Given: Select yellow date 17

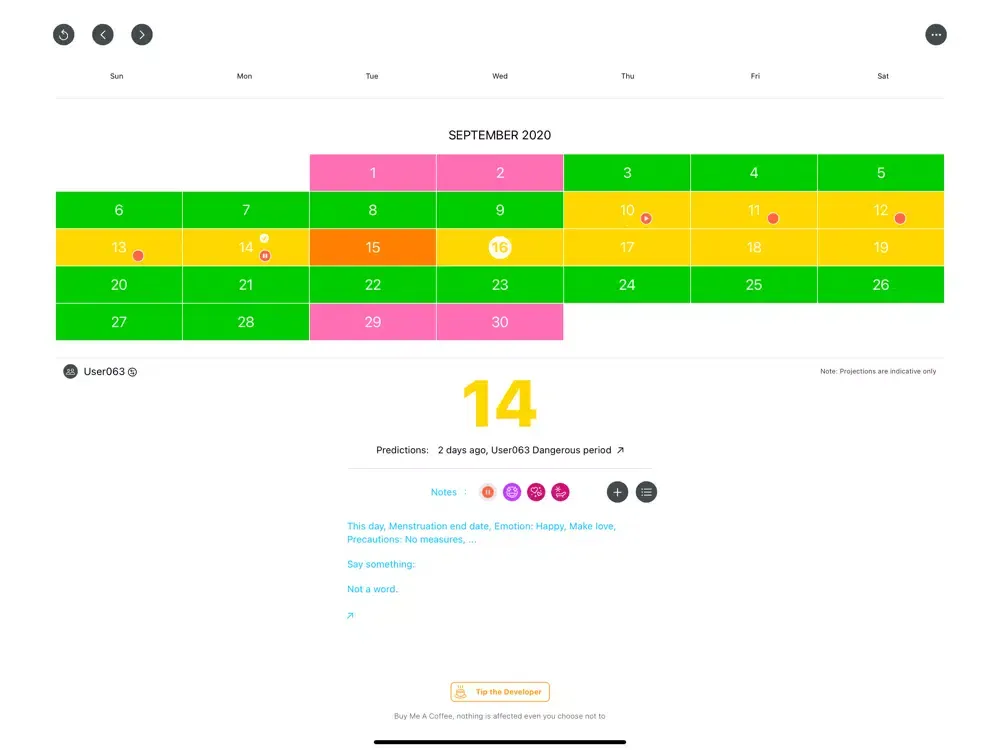Looking at the screenshot, I should click(x=627, y=247).
